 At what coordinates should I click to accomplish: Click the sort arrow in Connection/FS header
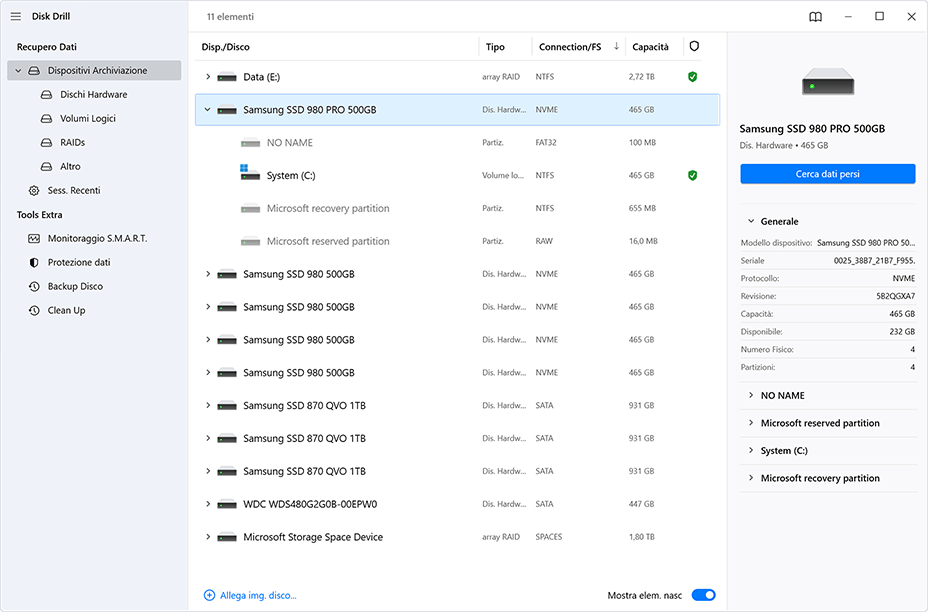pyautogui.click(x=616, y=46)
